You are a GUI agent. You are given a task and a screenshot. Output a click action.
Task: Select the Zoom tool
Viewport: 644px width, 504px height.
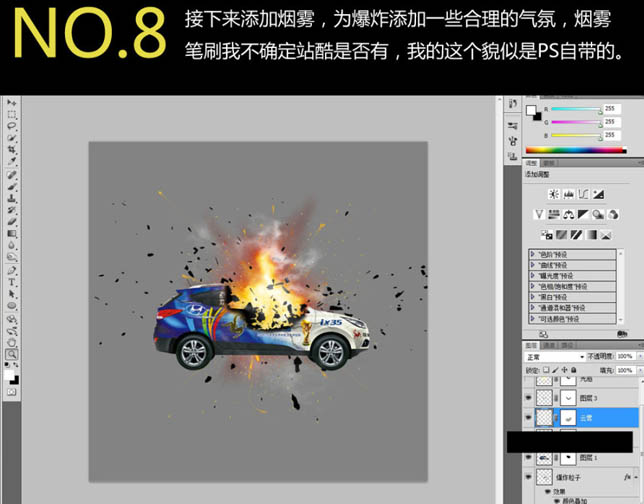pyautogui.click(x=12, y=354)
